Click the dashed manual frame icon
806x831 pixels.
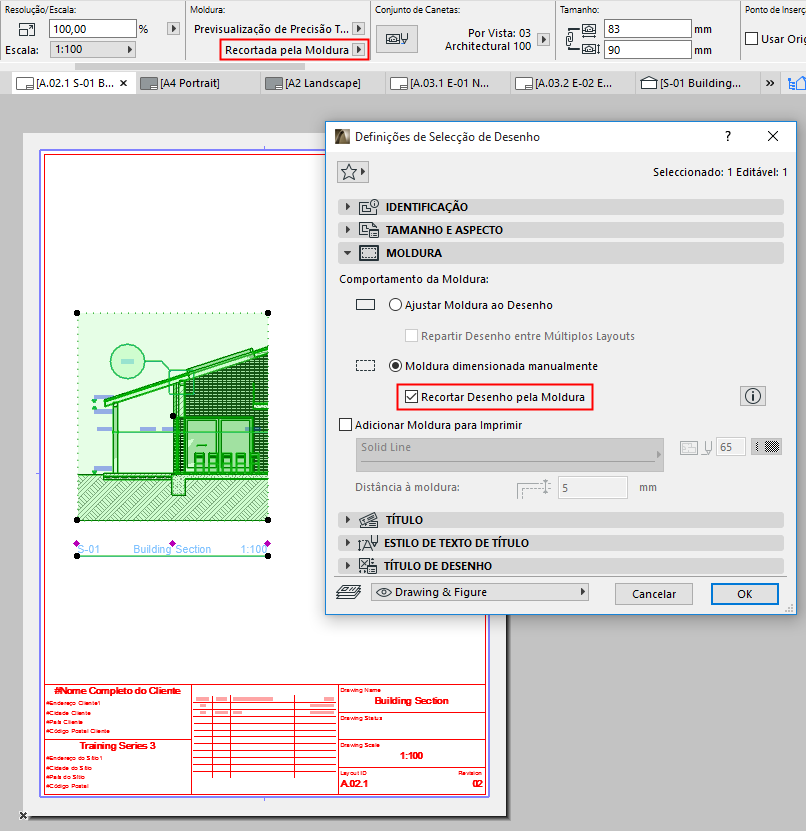pos(365,366)
